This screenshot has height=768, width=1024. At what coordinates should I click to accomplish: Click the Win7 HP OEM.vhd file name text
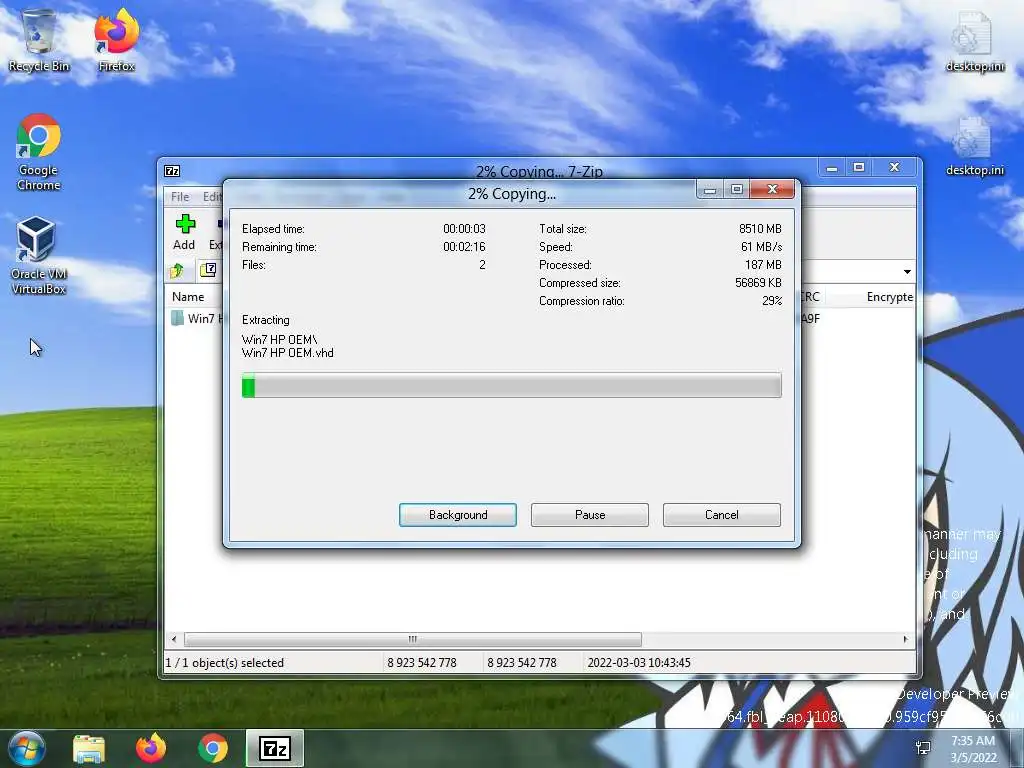coord(287,353)
